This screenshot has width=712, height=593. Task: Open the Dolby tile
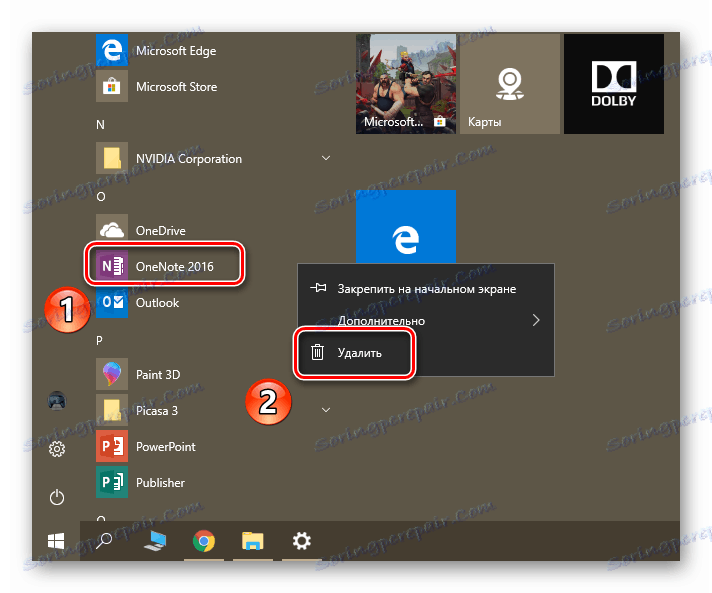point(614,84)
